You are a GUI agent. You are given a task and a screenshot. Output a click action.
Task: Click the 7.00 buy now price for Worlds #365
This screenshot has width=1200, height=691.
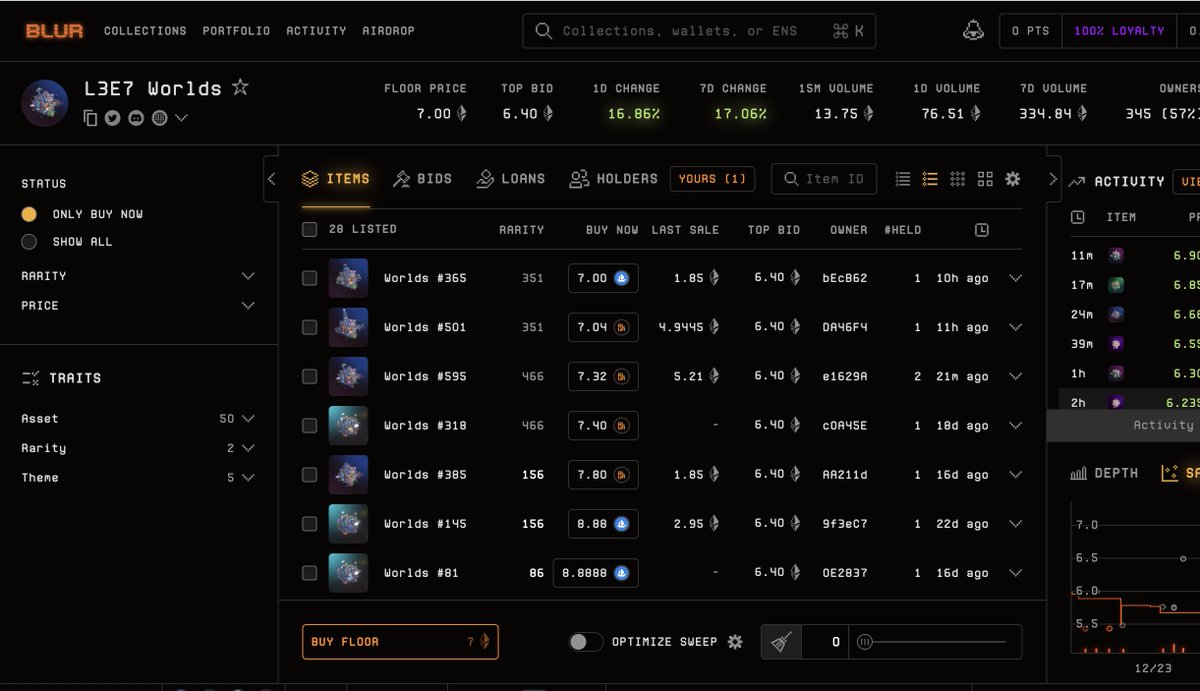[603, 278]
